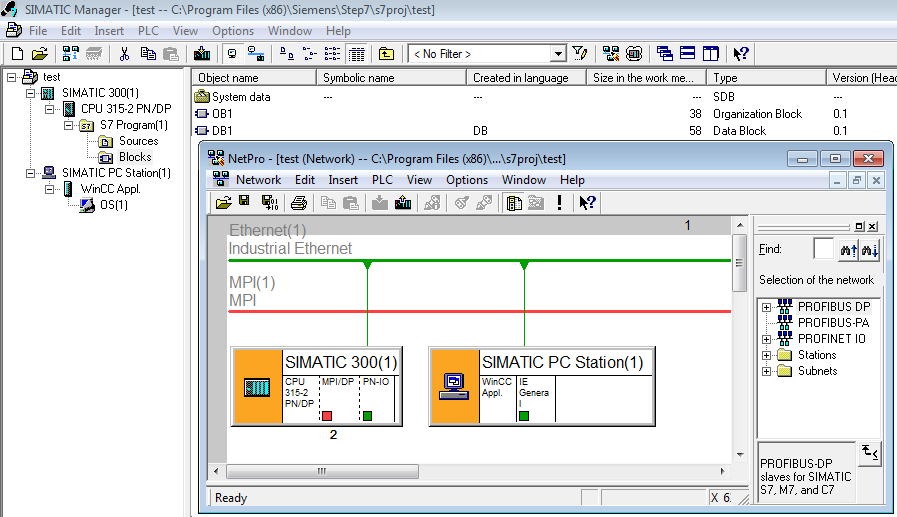
Task: Click the Cut scissors icon
Action: coord(124,54)
